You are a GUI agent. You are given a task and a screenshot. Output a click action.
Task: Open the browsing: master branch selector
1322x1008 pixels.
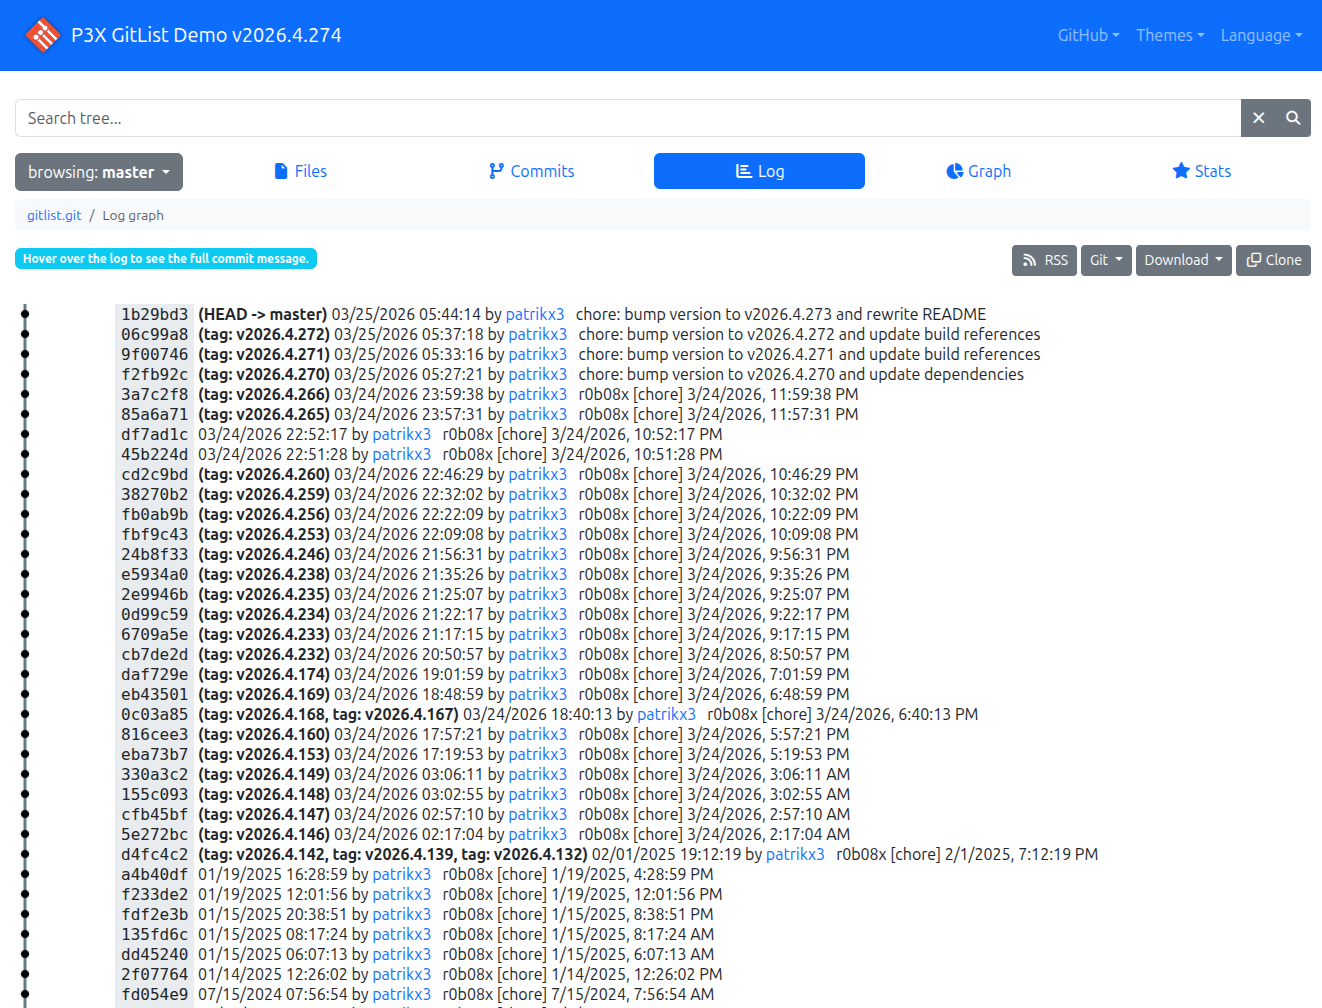[98, 171]
